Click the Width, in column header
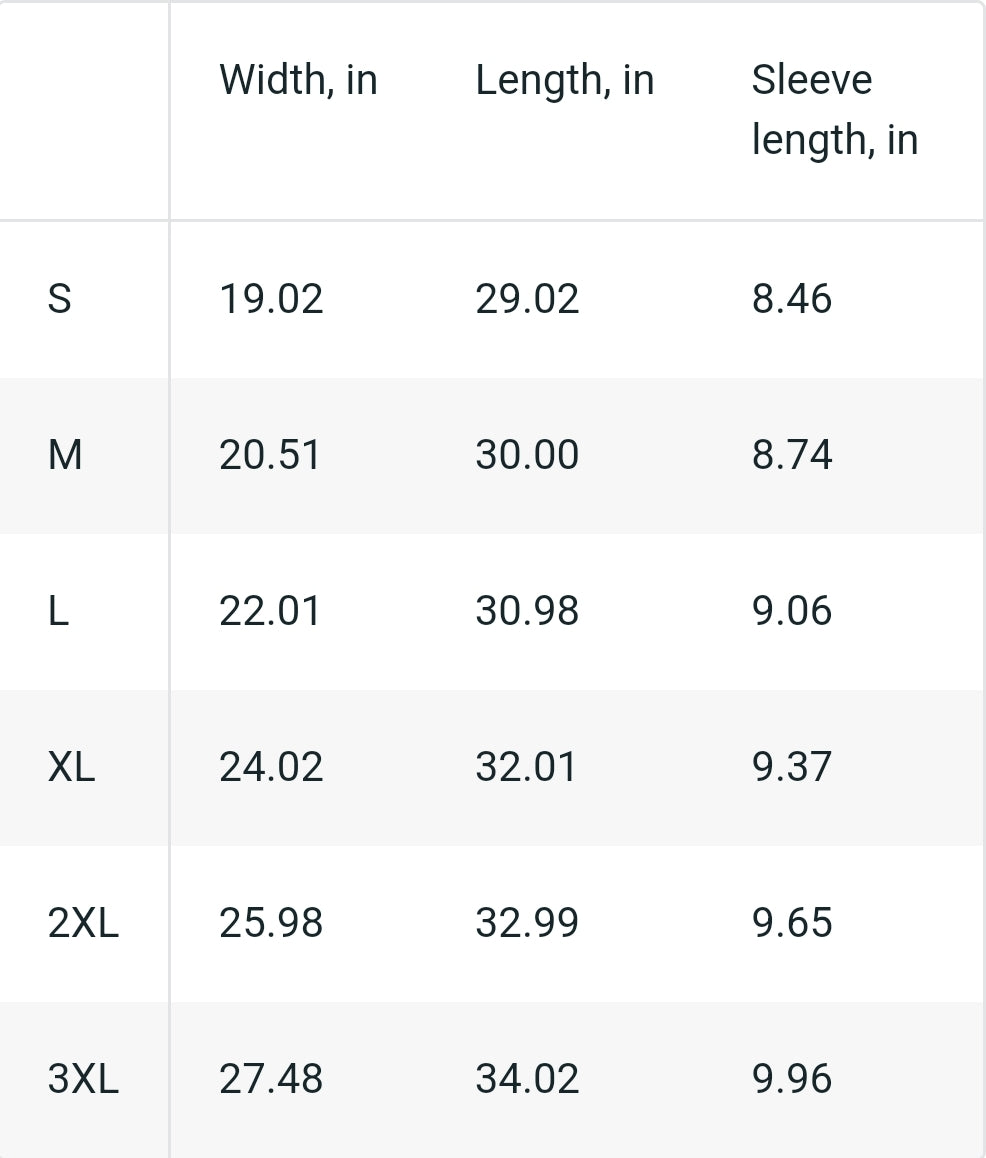Viewport: 986px width, 1158px height. pos(298,80)
